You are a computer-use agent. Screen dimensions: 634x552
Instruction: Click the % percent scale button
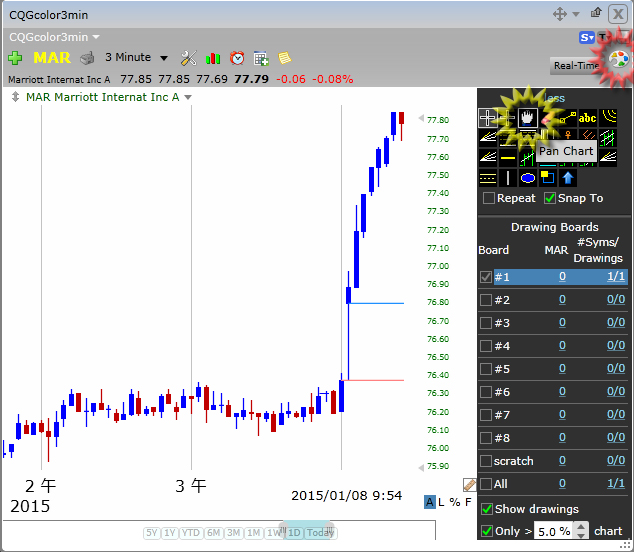454,502
